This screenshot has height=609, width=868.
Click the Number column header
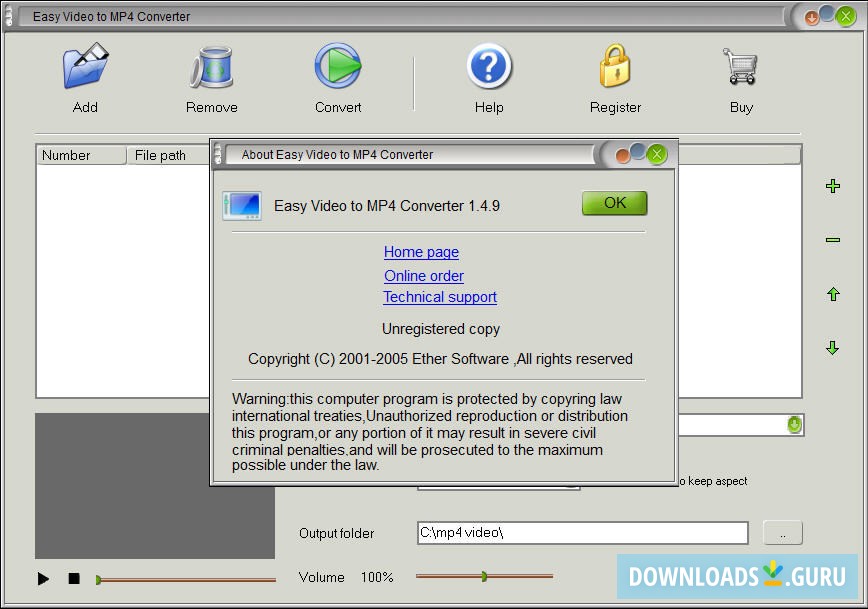[x=81, y=155]
